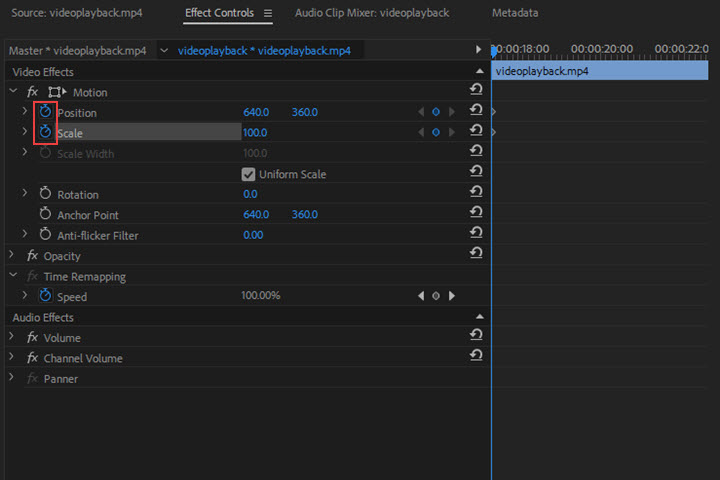This screenshot has height=480, width=720.
Task: Toggle the Position stopwatch animation icon
Action: (45, 112)
